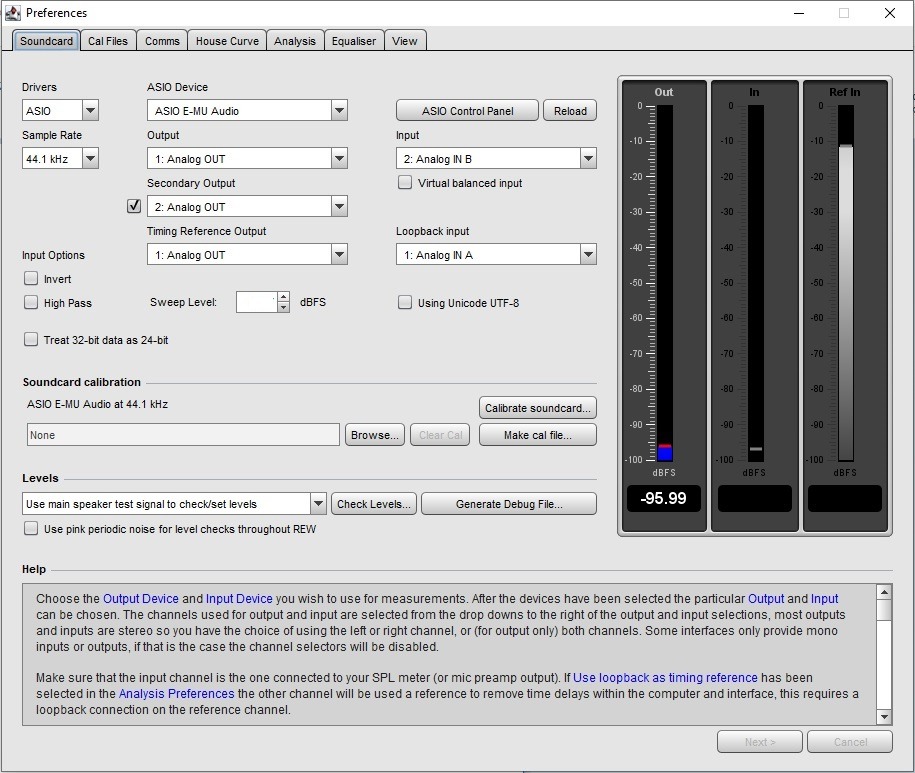Open Use loopback as timing reference link
The width and height of the screenshot is (915, 773).
665,677
